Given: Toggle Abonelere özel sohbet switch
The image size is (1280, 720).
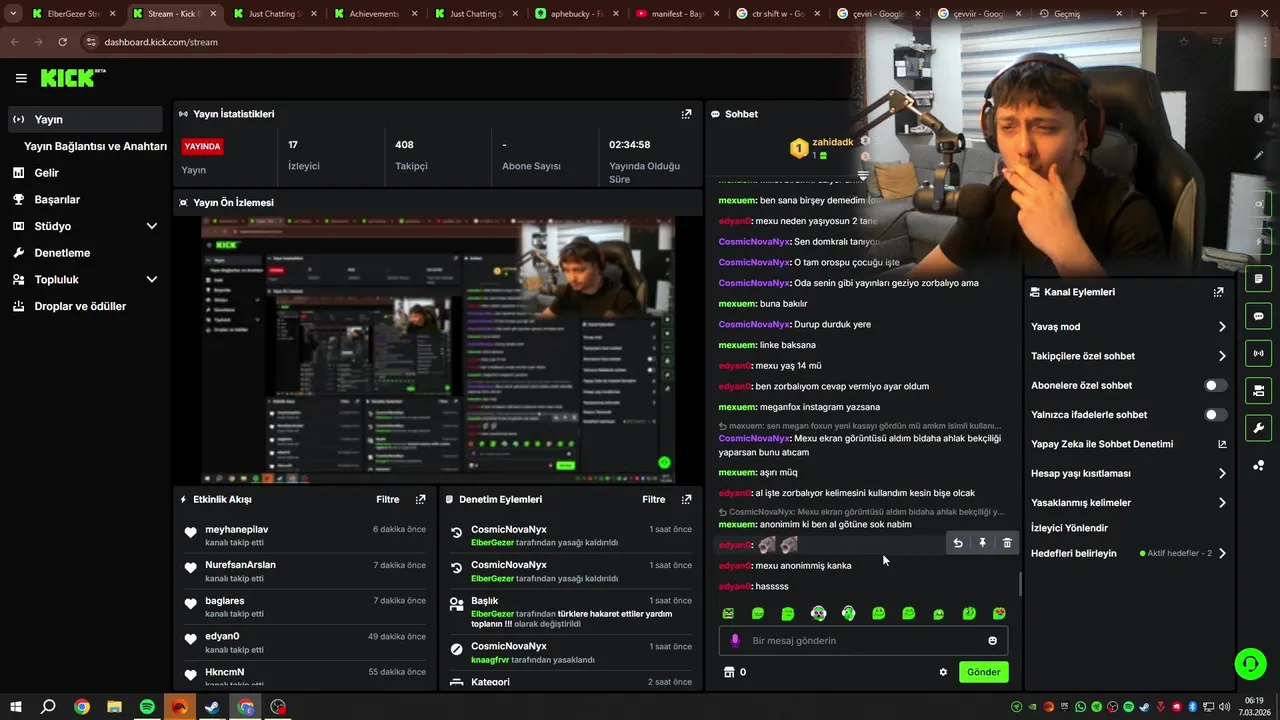Looking at the screenshot, I should pos(1215,385).
